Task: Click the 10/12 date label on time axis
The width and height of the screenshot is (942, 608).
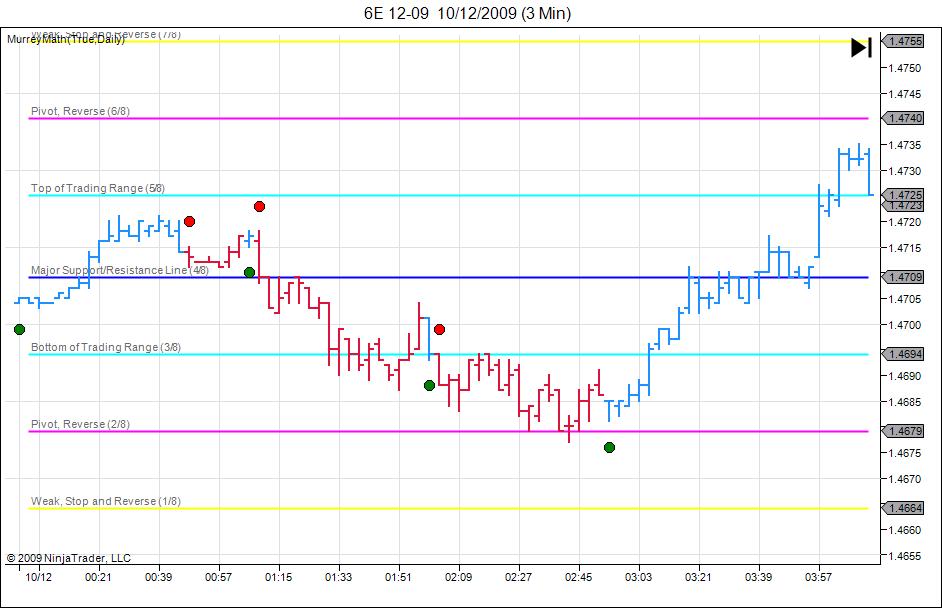Action: [x=38, y=577]
